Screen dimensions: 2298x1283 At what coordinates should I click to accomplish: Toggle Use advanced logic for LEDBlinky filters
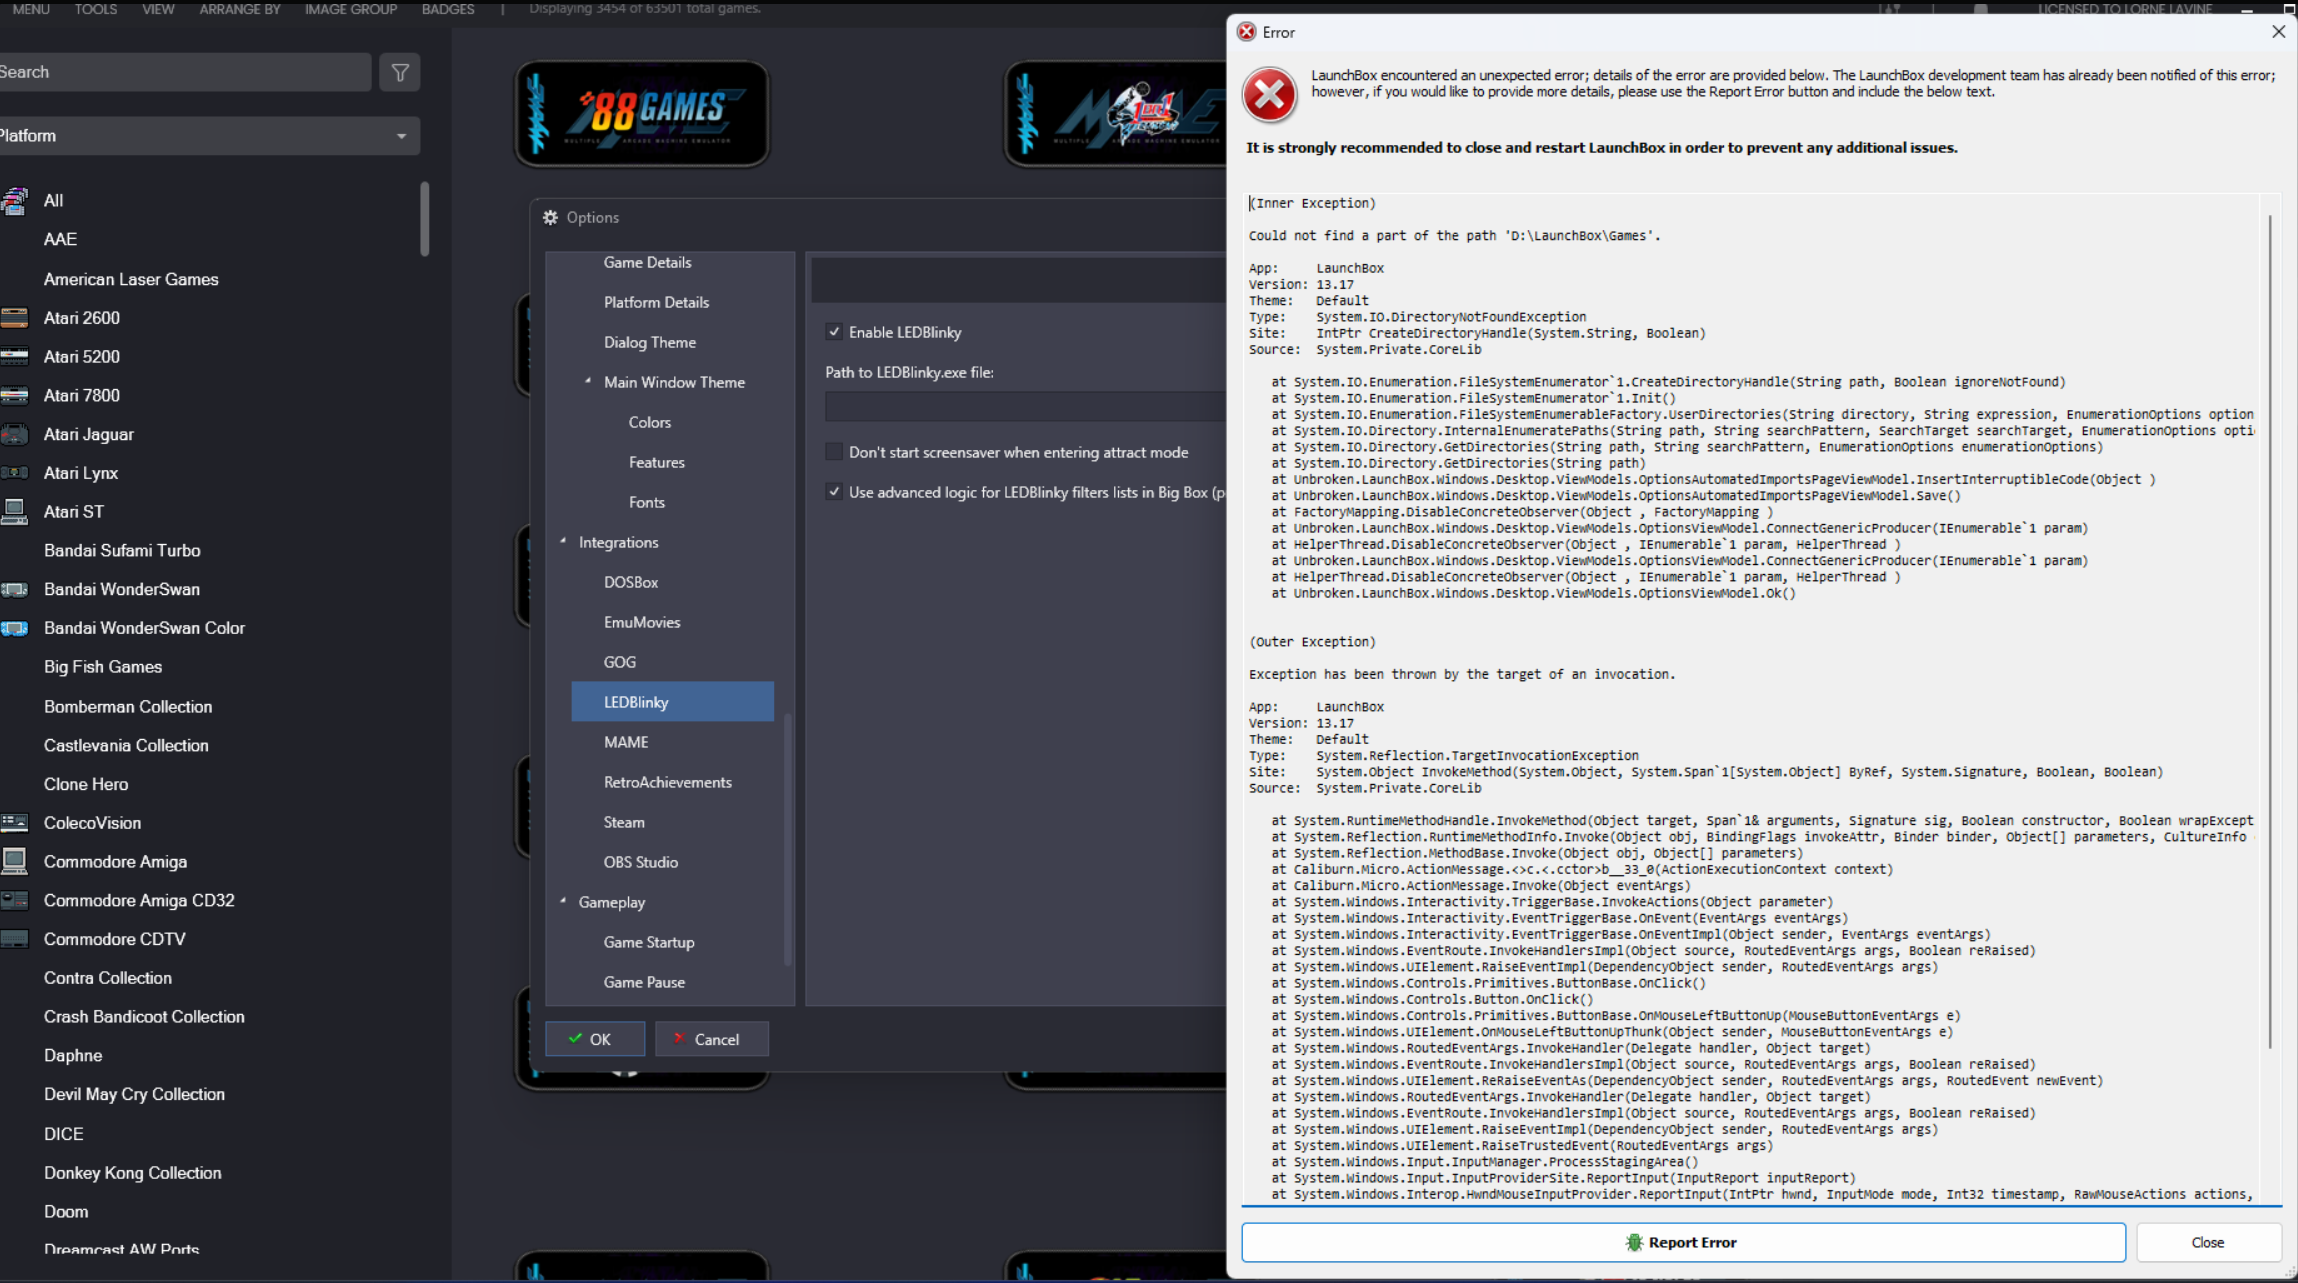click(x=834, y=492)
